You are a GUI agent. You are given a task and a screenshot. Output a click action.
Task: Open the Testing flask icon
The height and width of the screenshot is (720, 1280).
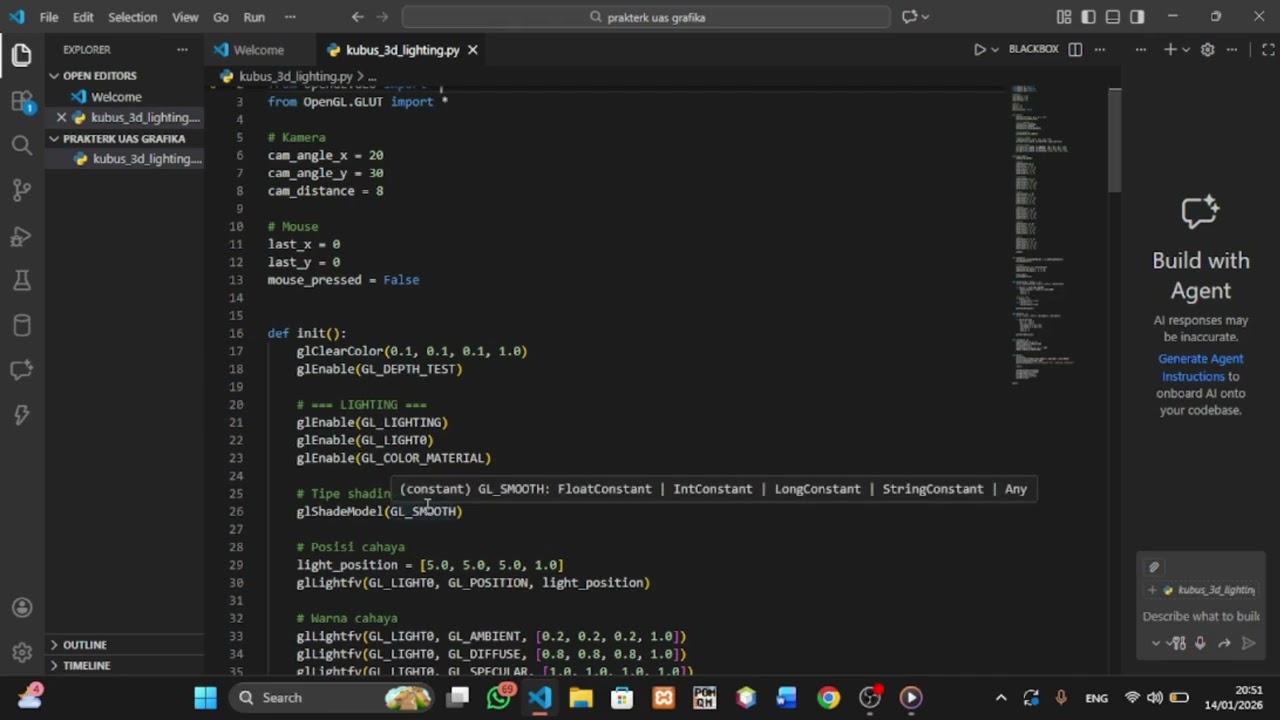coord(22,281)
